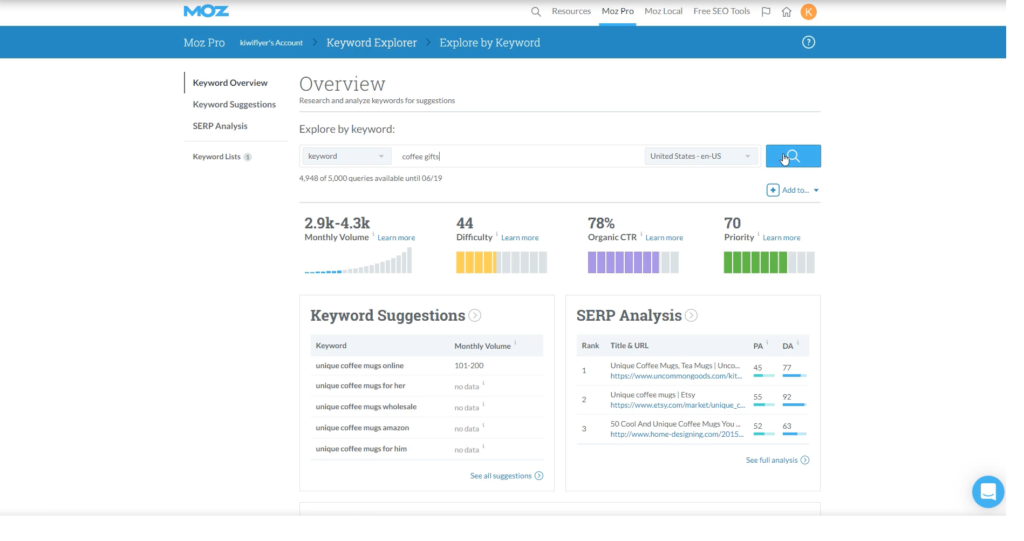Click the Keyword Suggestions heading
This screenshot has width=1024, height=541.
[388, 316]
